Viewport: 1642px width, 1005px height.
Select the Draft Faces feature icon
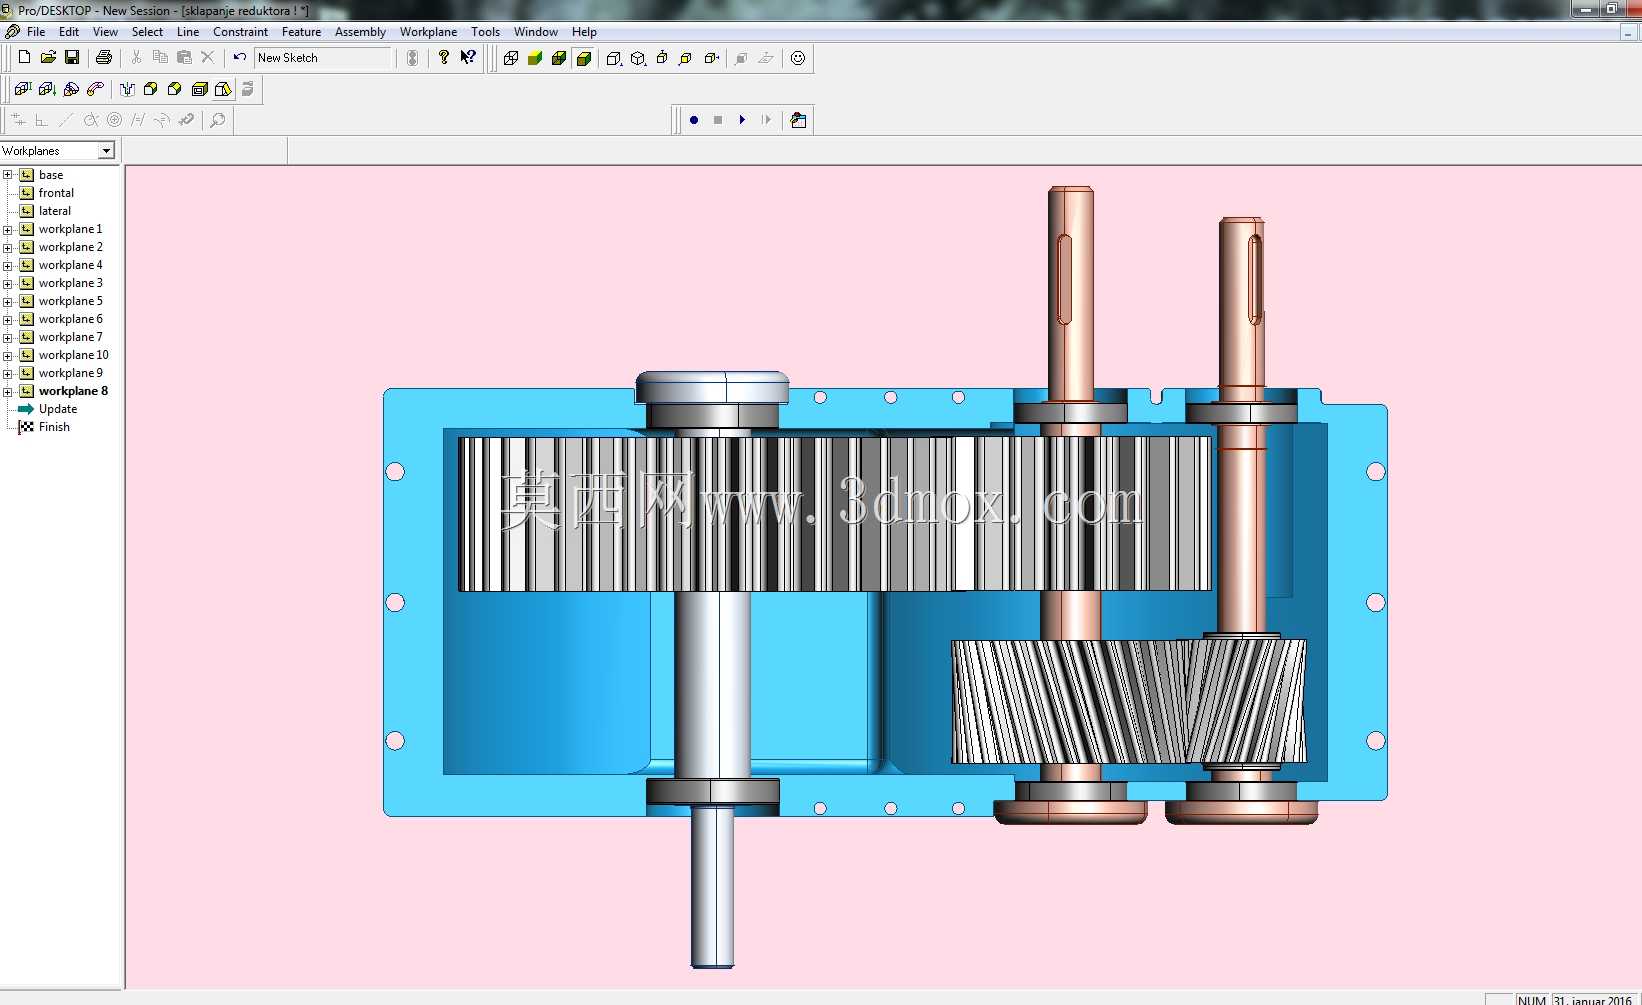[x=223, y=89]
